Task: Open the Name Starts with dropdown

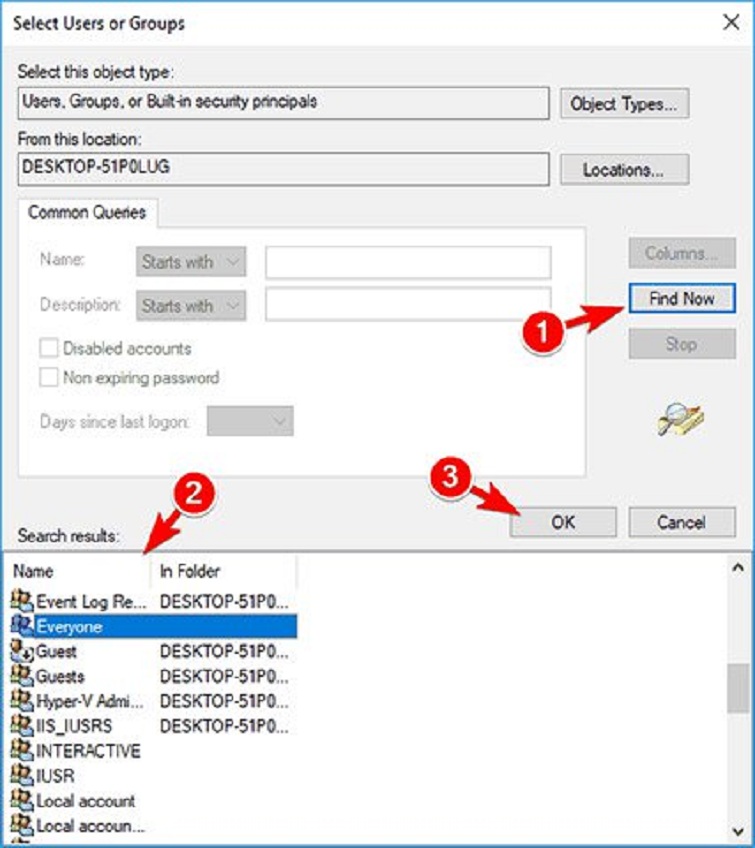Action: pos(191,262)
